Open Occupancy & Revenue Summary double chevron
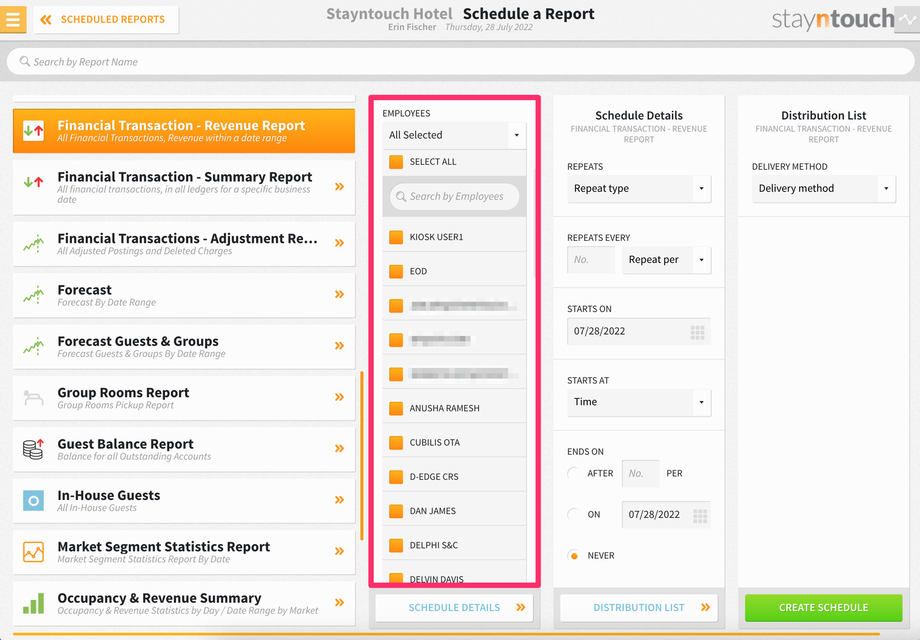Viewport: 920px width, 640px height. coord(339,602)
